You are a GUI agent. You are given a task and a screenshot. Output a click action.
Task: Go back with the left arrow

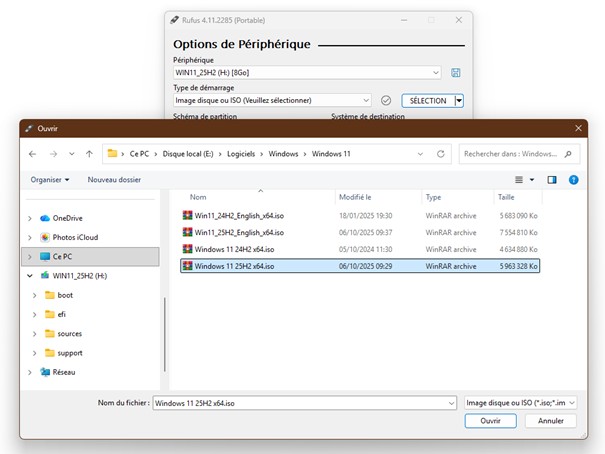[32, 154]
